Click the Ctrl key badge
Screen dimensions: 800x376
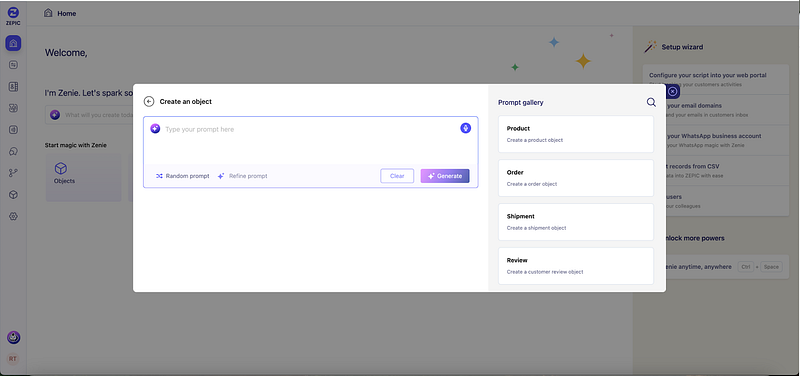pyautogui.click(x=745, y=267)
